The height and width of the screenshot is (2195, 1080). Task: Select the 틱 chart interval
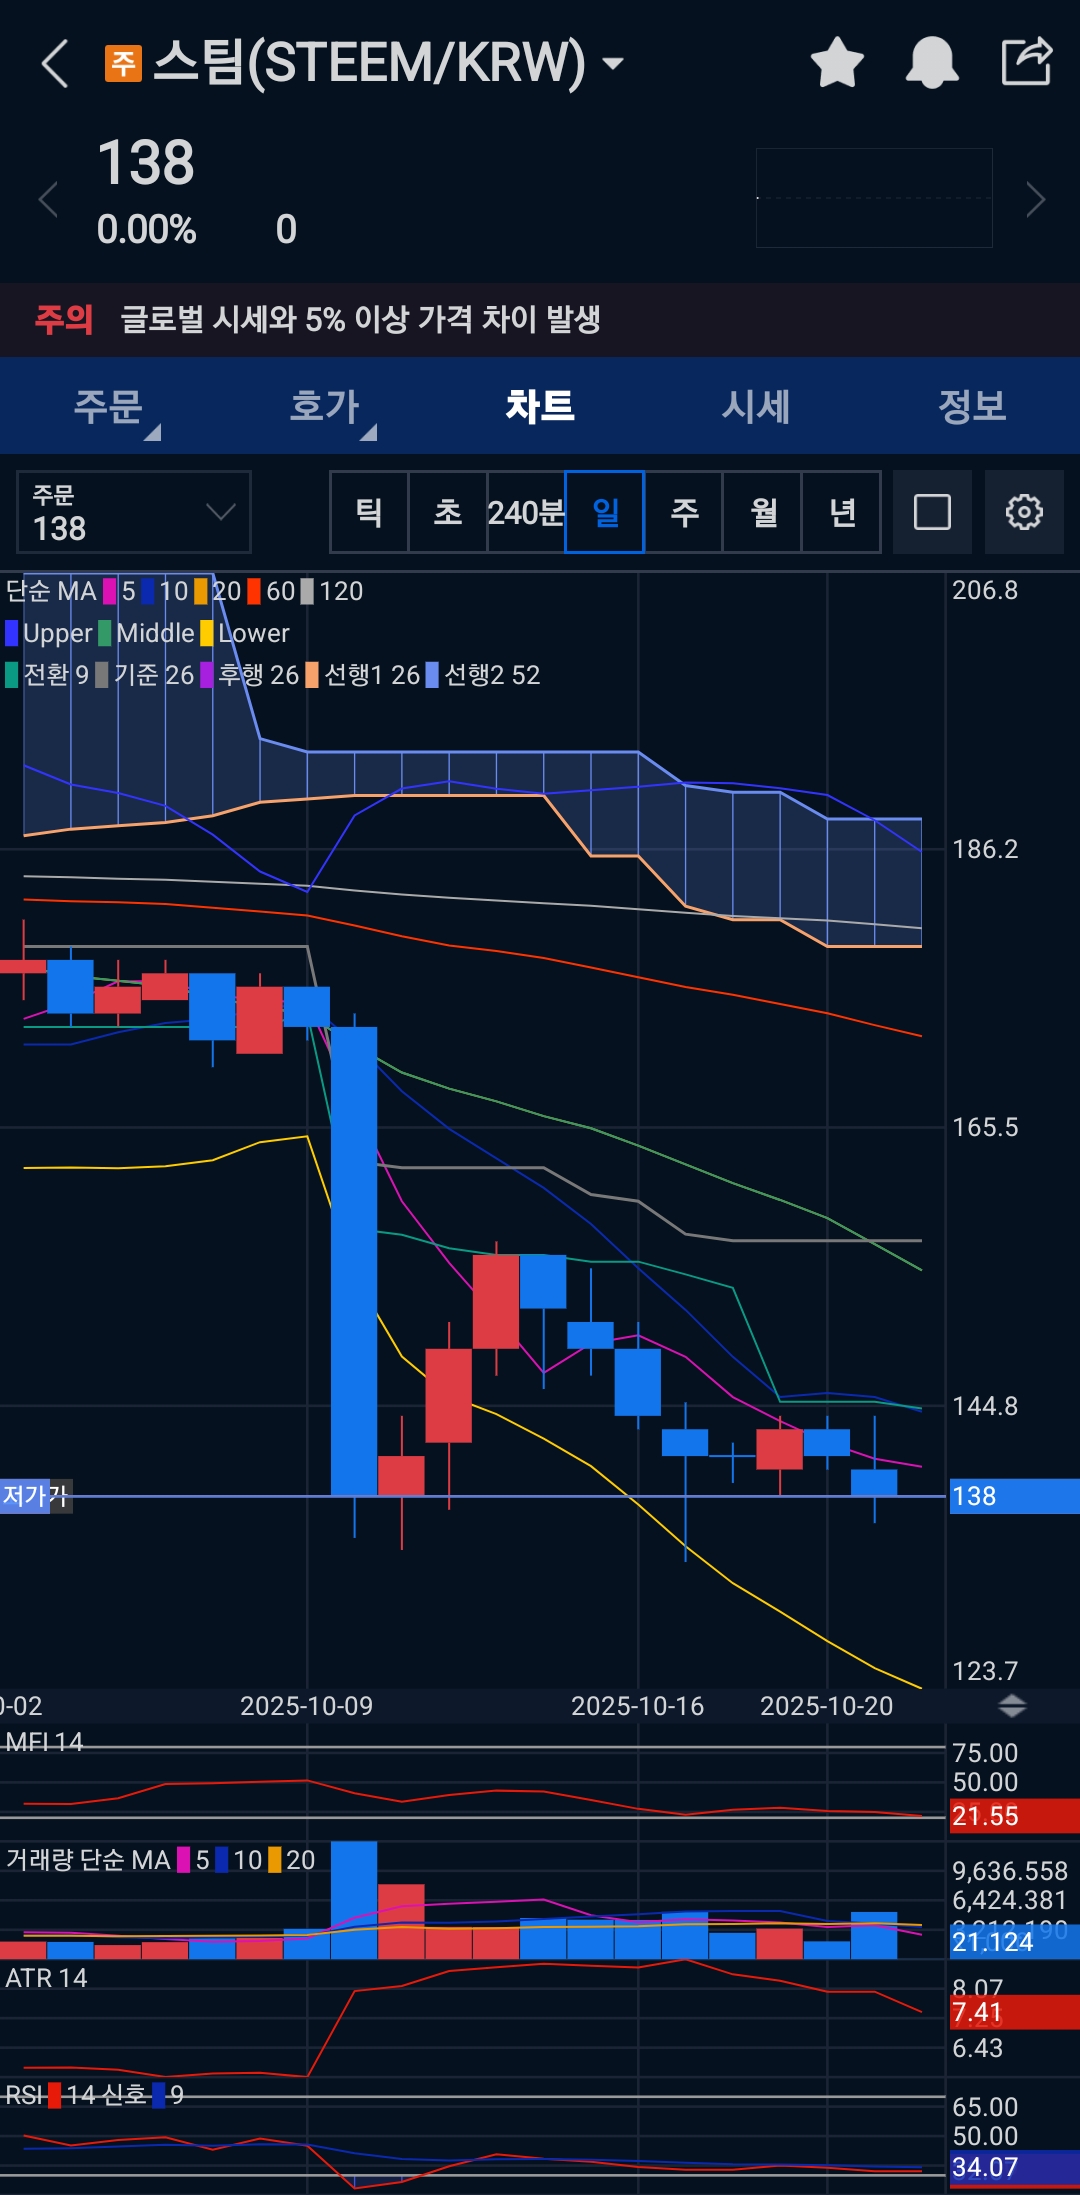[x=369, y=512]
